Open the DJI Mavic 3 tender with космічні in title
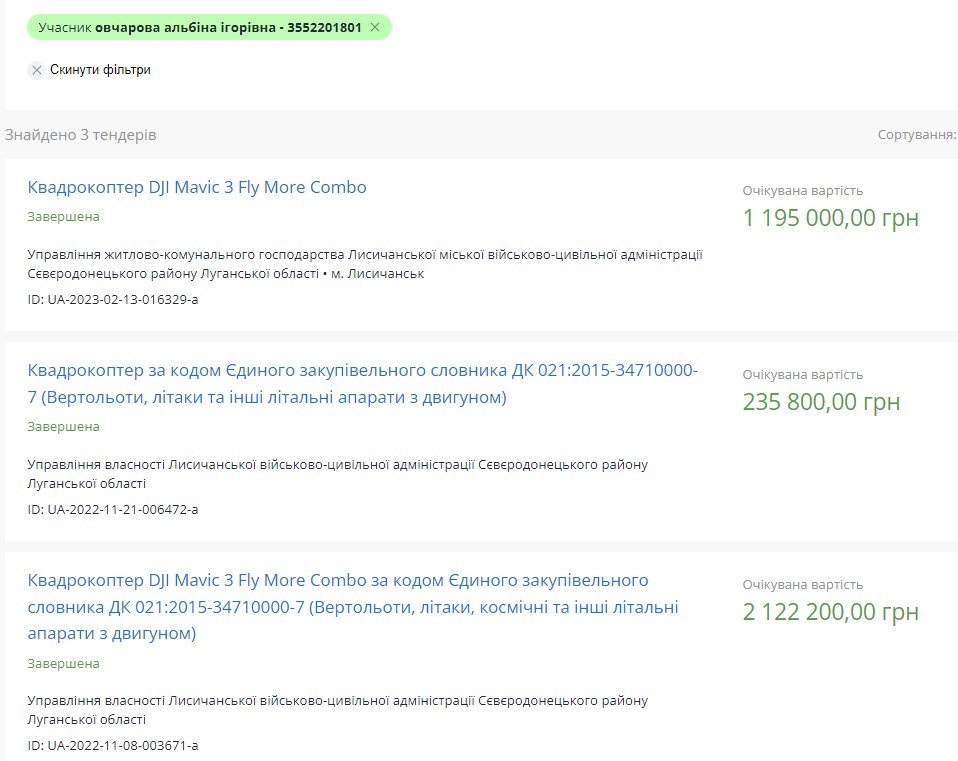This screenshot has height=761, width=958. (x=353, y=606)
